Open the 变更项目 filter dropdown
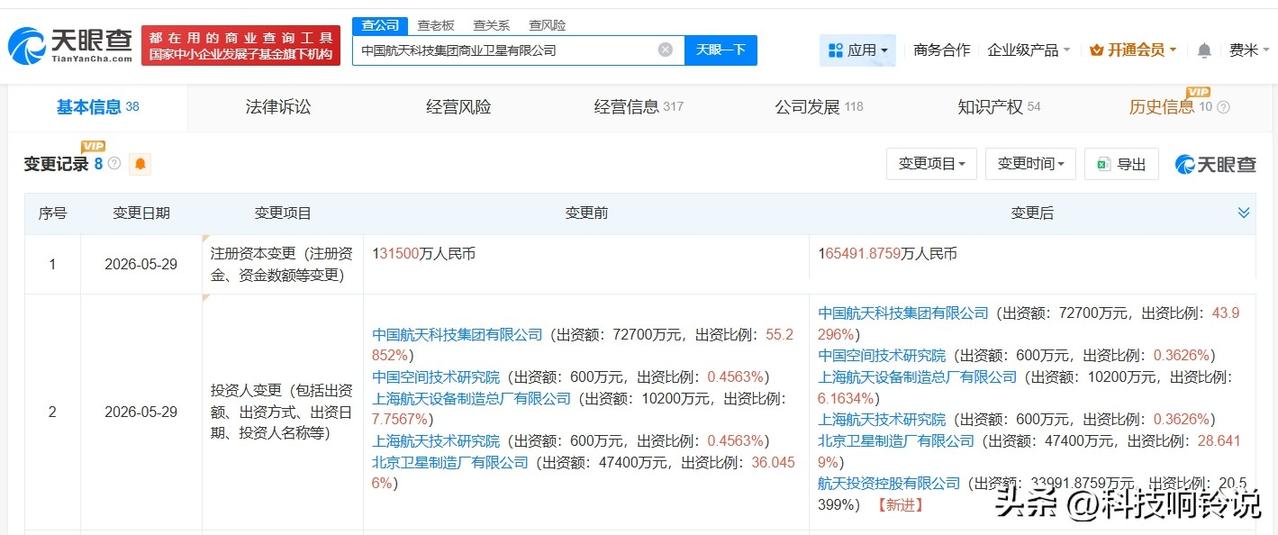 [x=931, y=164]
